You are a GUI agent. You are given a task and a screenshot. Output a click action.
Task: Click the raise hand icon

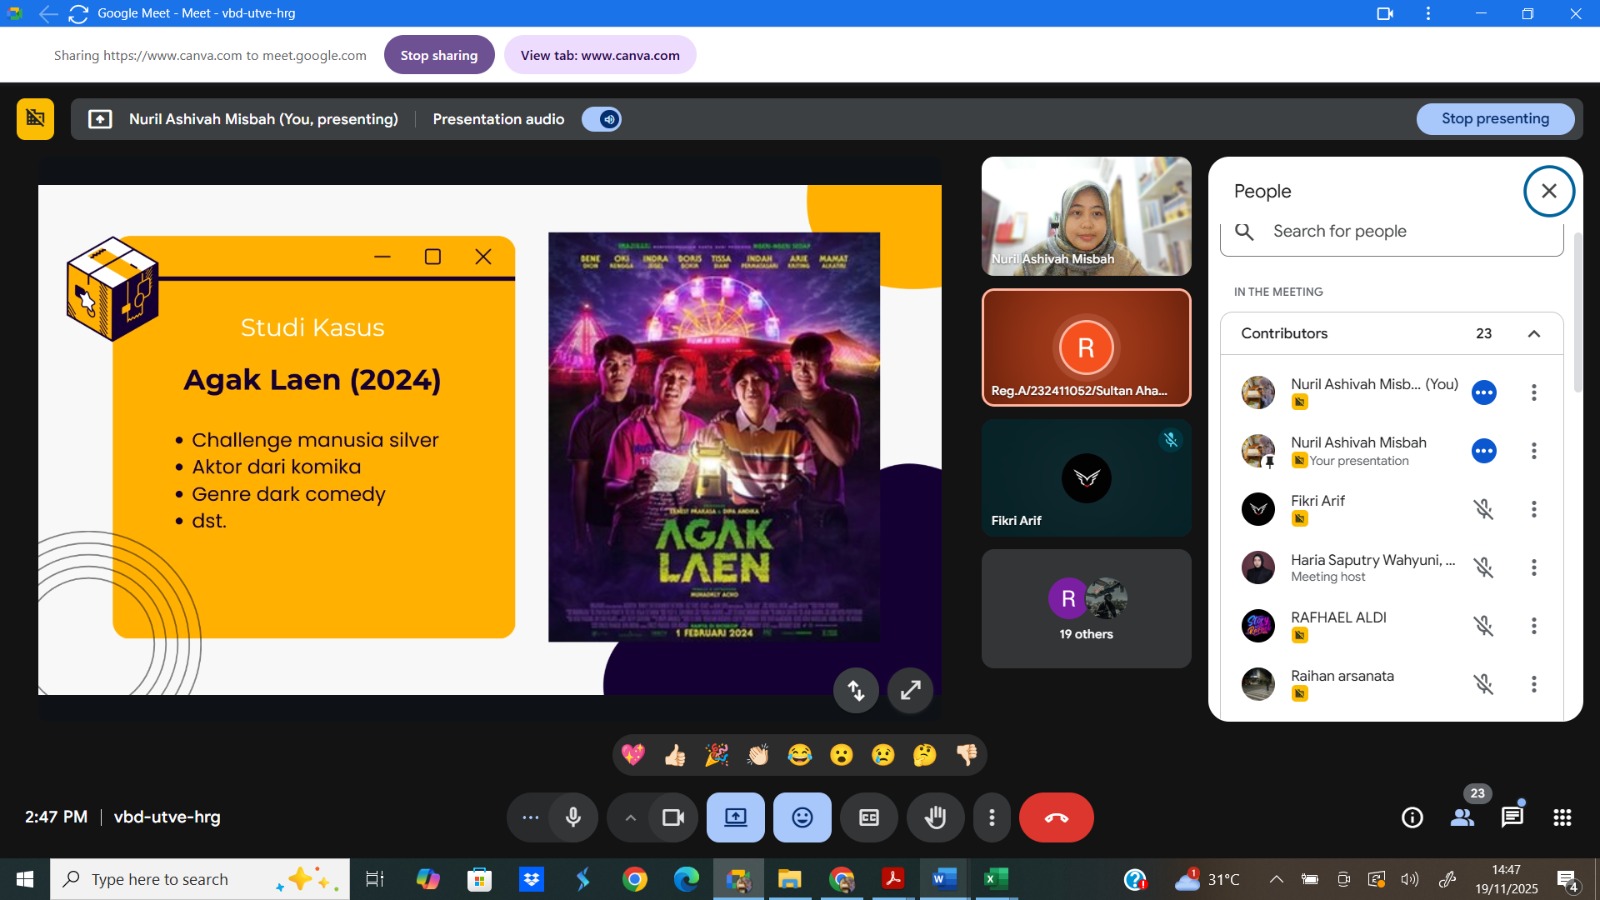[x=935, y=818]
